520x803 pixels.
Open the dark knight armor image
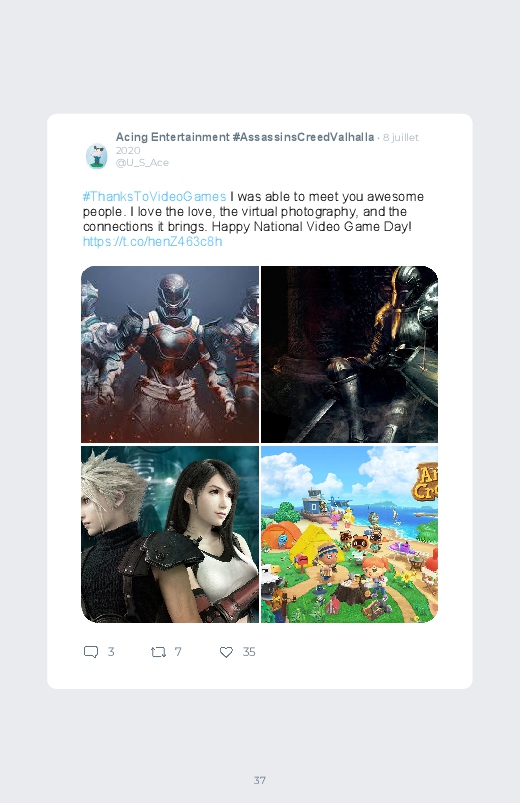coord(349,354)
